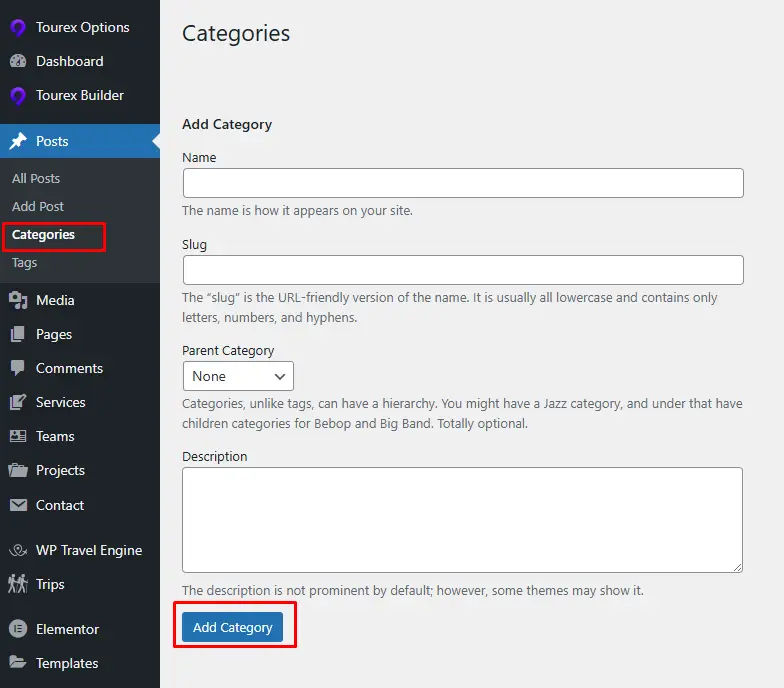The image size is (784, 688).
Task: Click the Trips hikers icon
Action: 18,584
